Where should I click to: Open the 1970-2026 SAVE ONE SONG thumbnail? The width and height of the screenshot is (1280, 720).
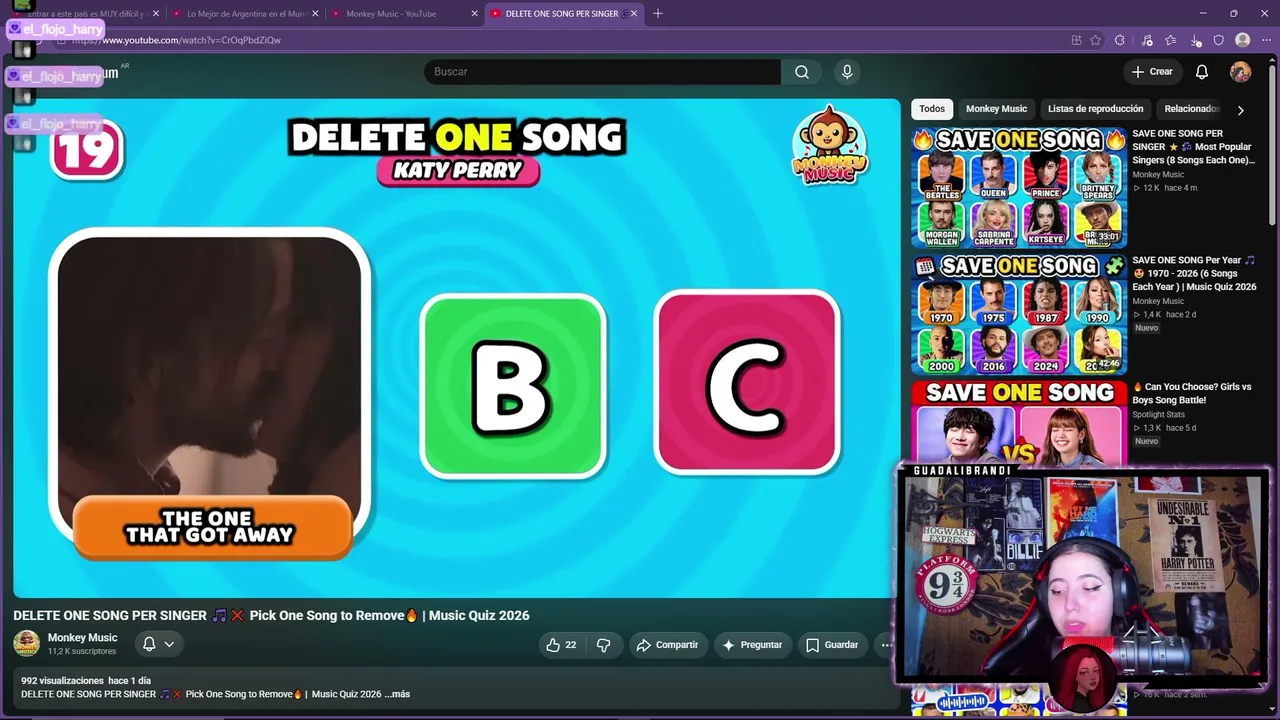[1019, 314]
